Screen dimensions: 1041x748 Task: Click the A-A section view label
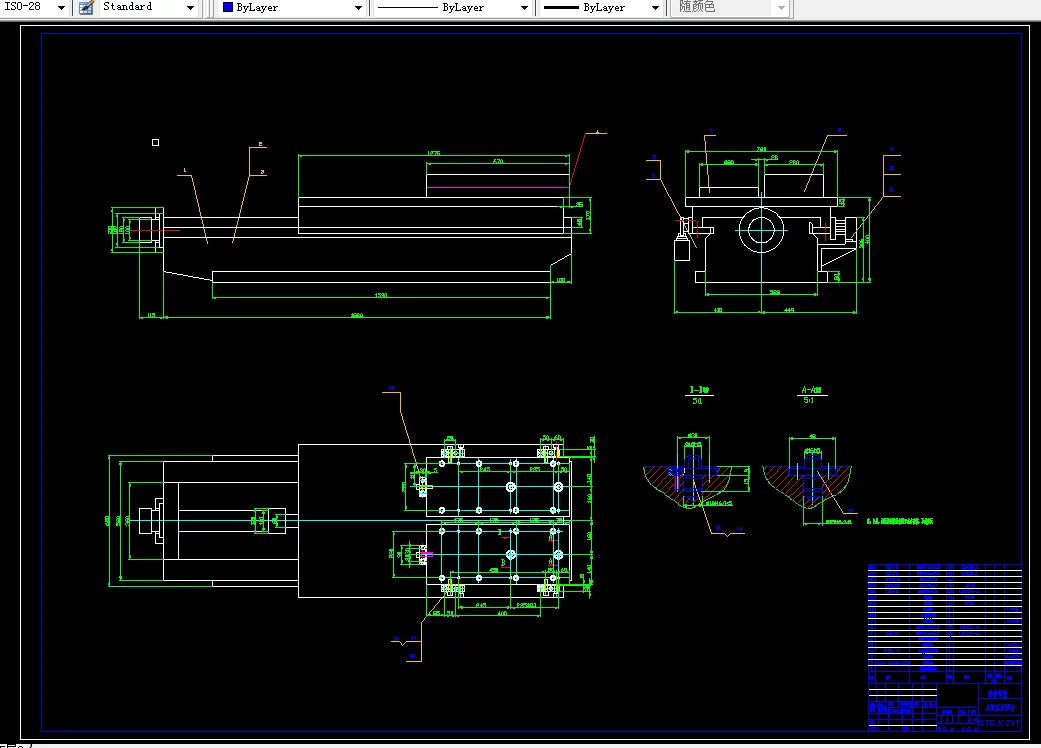tap(811, 390)
